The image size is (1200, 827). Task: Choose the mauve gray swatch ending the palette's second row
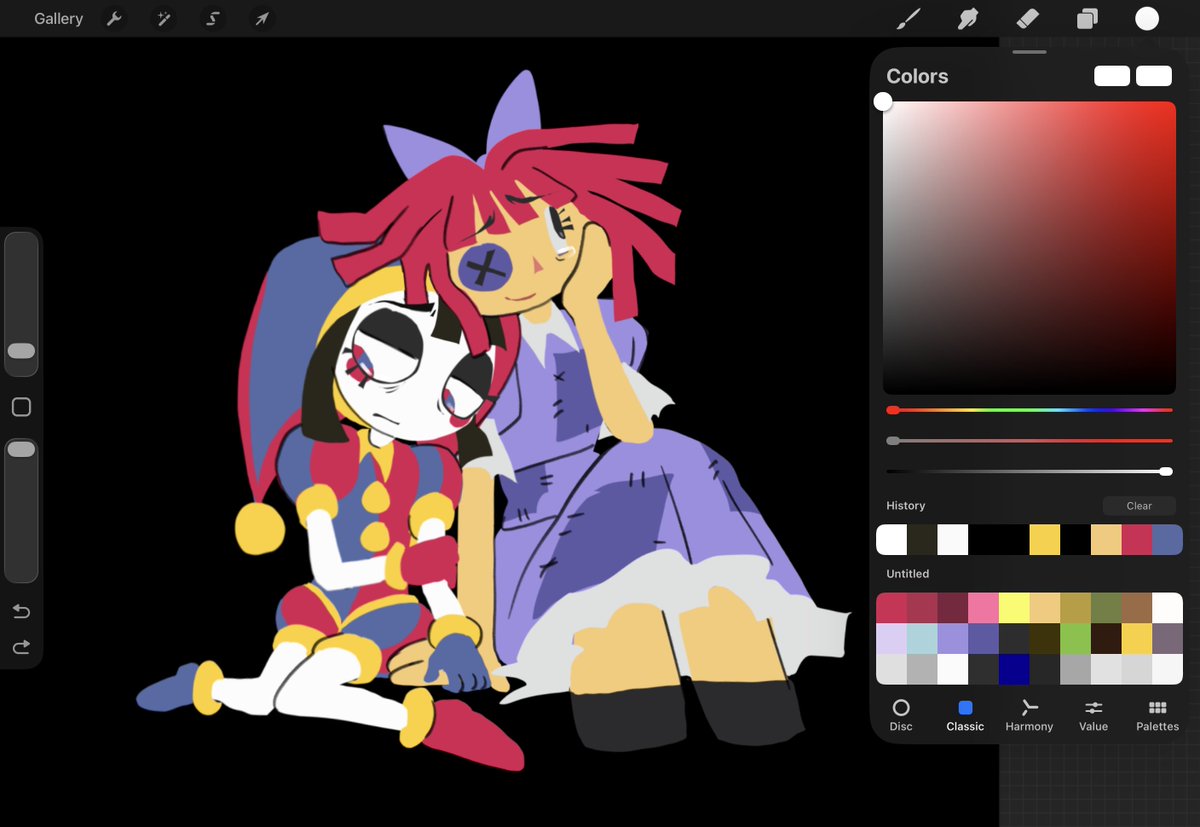1167,639
